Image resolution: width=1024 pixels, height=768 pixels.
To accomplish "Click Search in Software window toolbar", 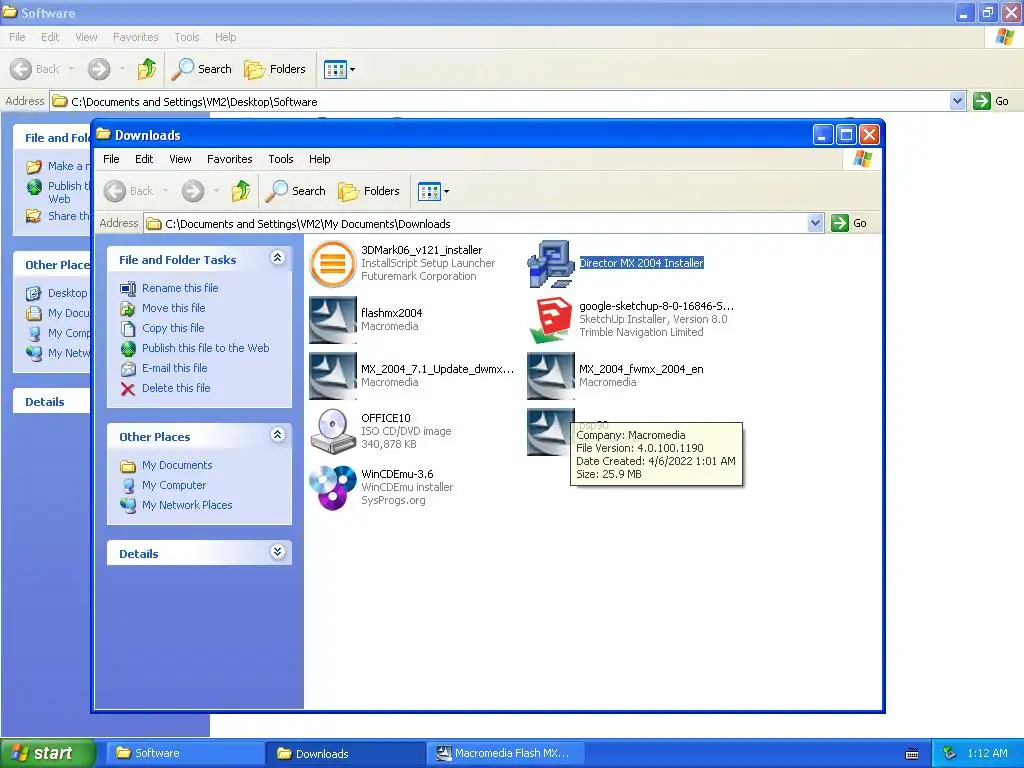I will pos(201,69).
